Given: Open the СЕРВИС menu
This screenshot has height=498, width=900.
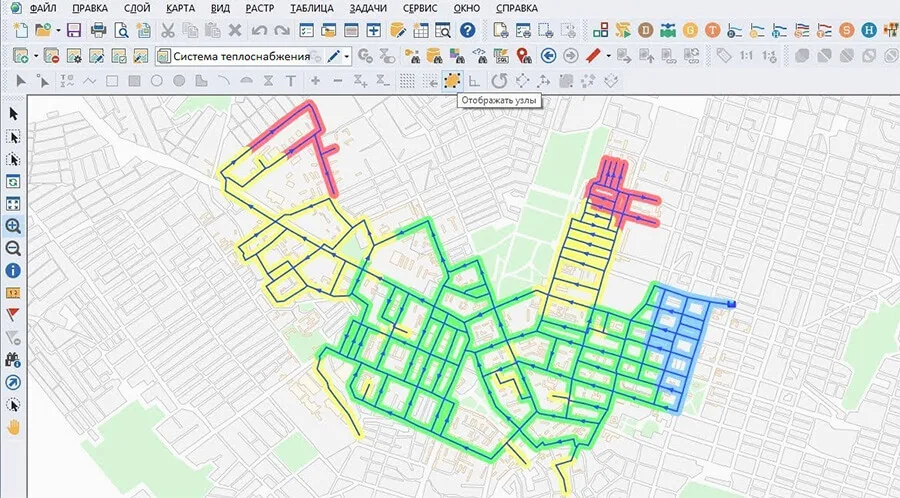Looking at the screenshot, I should coord(420,9).
